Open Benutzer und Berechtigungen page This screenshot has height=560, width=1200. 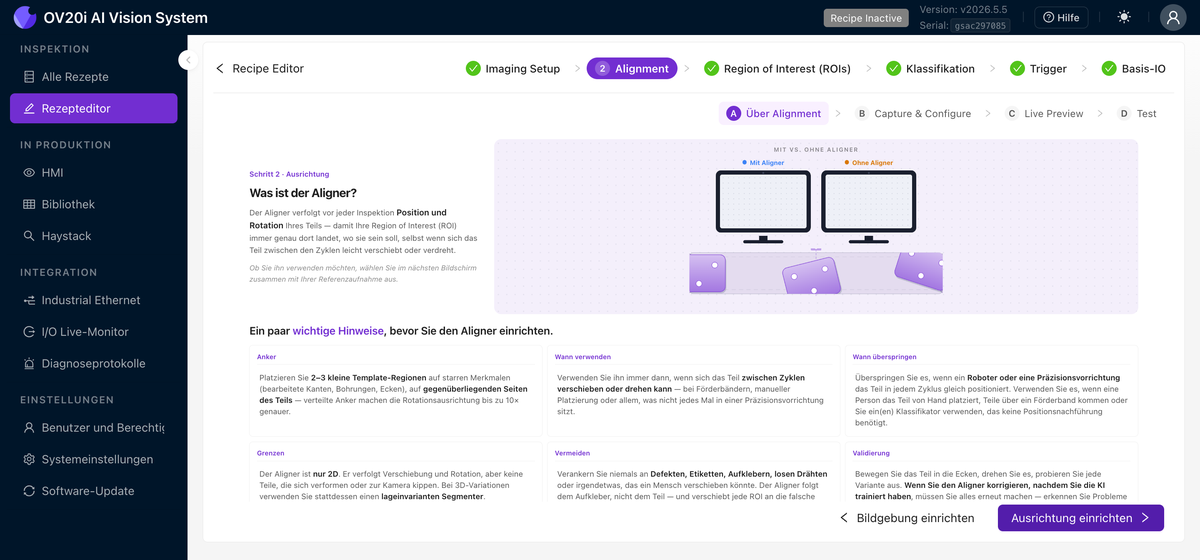pos(94,428)
